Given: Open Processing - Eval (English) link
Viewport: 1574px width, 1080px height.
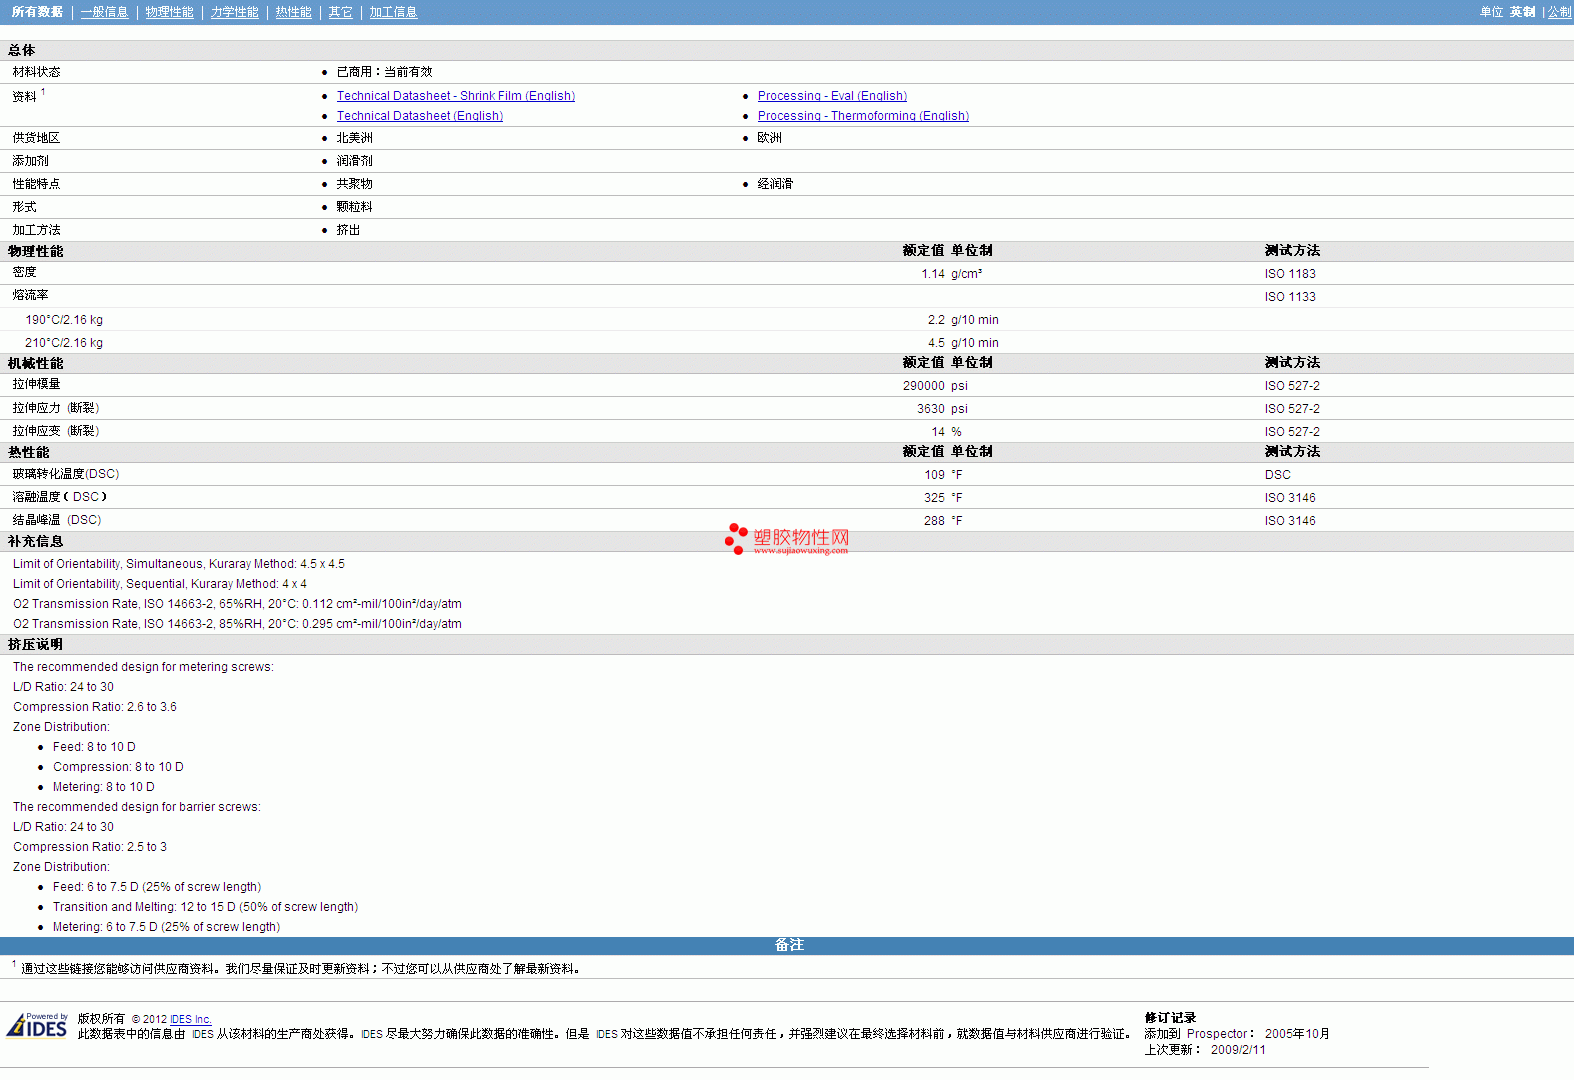Looking at the screenshot, I should pyautogui.click(x=831, y=96).
